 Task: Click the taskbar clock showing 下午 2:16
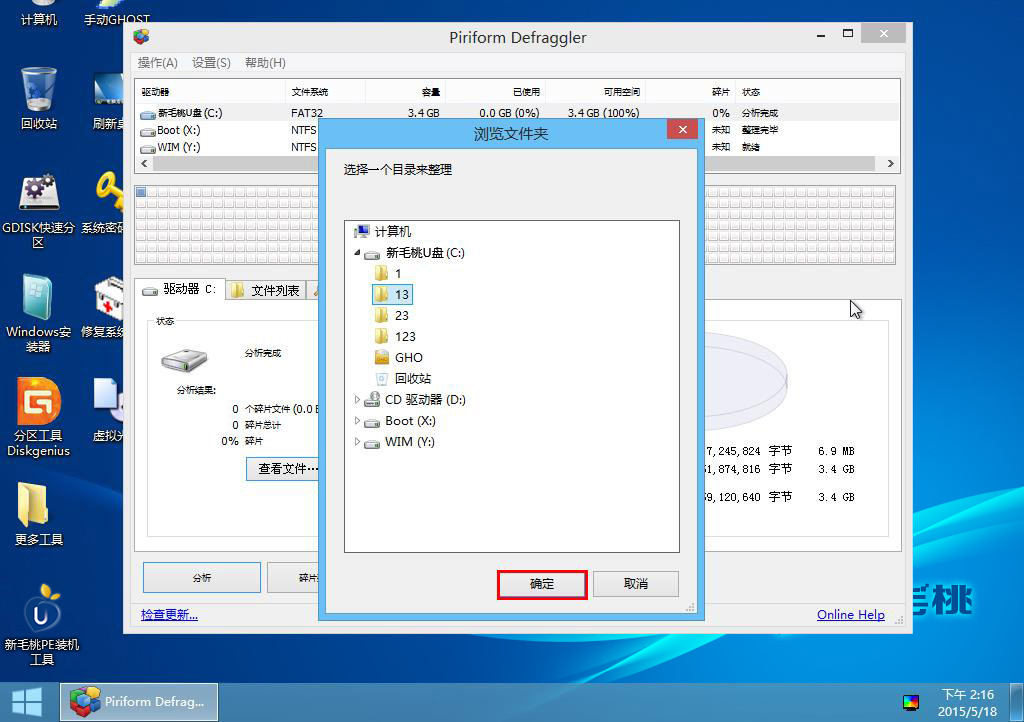coord(967,702)
